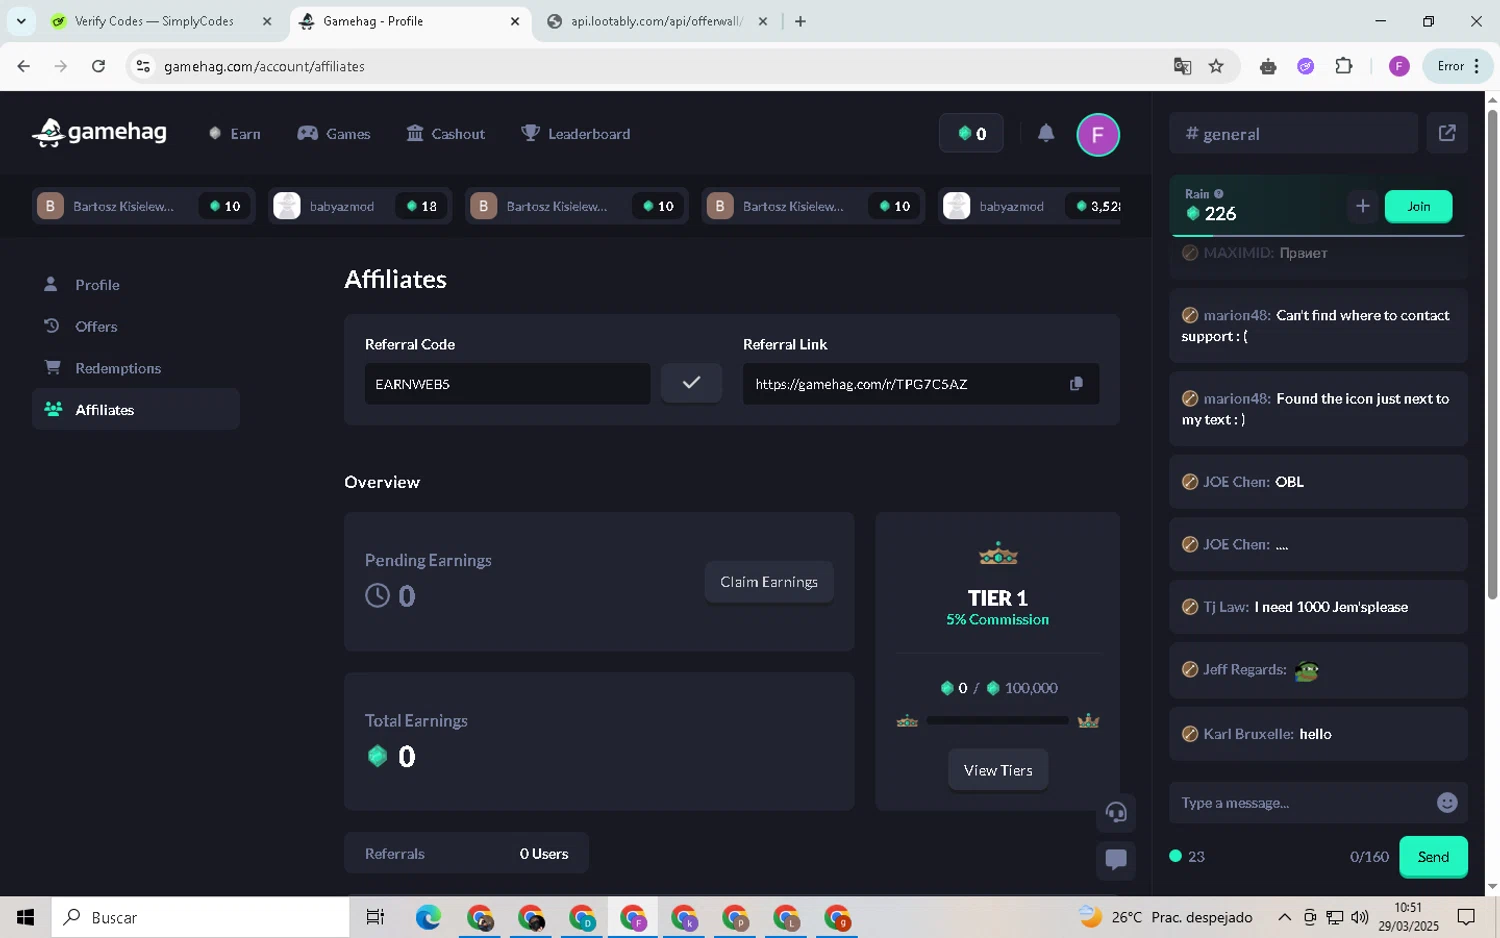Open the purple F profile avatar
This screenshot has height=938, width=1500.
(1098, 134)
